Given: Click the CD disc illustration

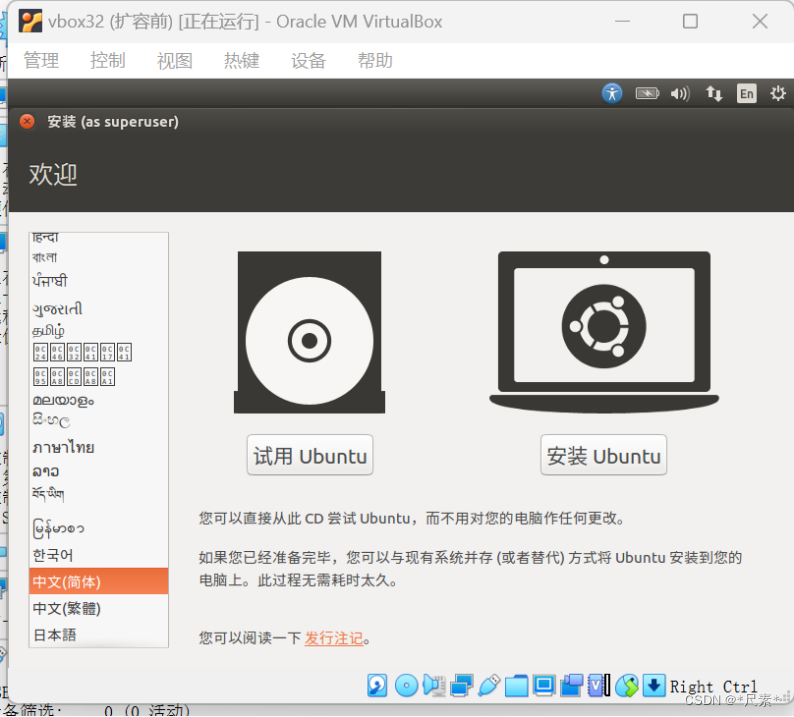Looking at the screenshot, I should pos(309,332).
